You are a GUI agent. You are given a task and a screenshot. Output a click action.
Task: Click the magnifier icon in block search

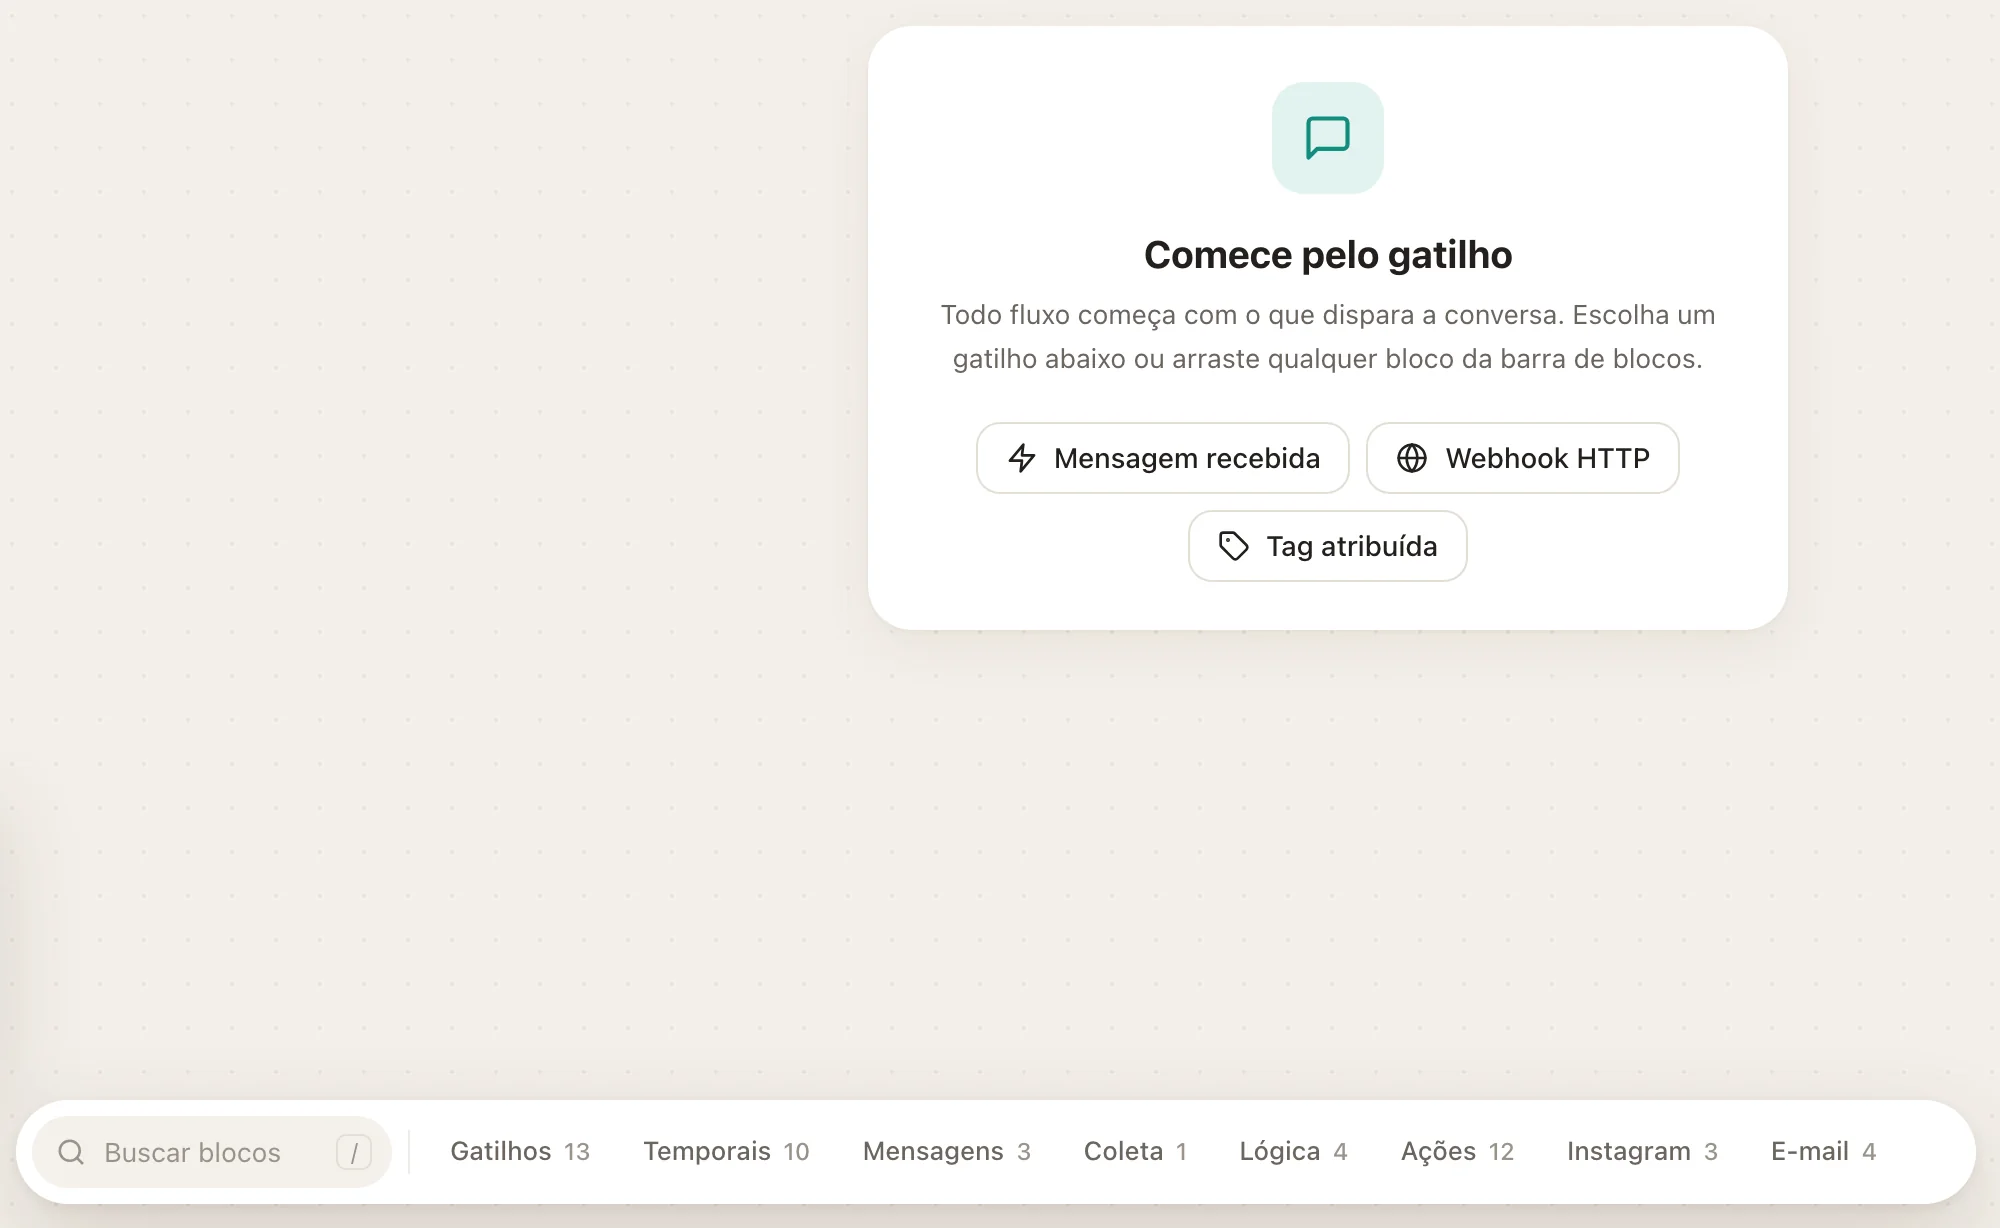point(71,1152)
